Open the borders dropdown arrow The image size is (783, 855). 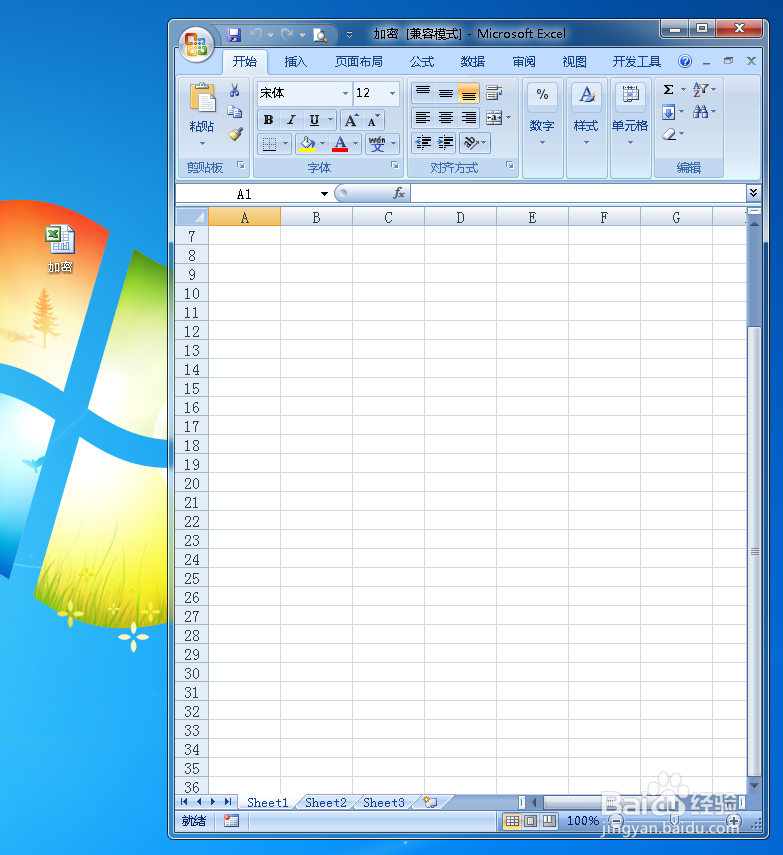285,144
